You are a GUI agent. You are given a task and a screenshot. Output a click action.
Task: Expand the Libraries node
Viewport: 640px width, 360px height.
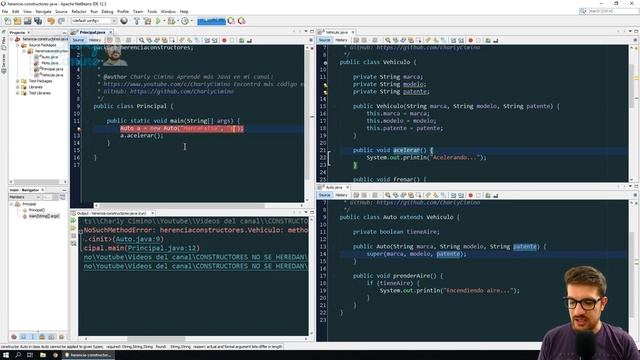[x=18, y=87]
